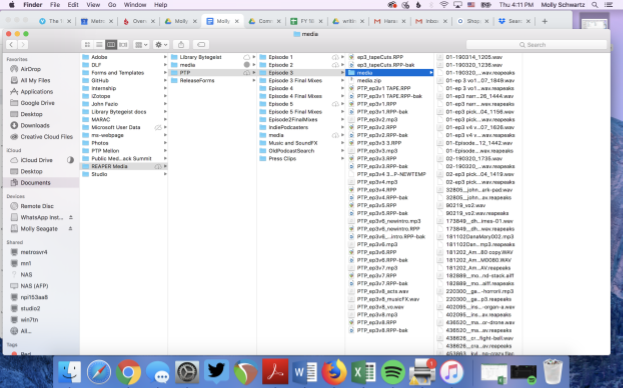Expand the GitHub folder arrow
623x388 pixels.
click(165, 81)
